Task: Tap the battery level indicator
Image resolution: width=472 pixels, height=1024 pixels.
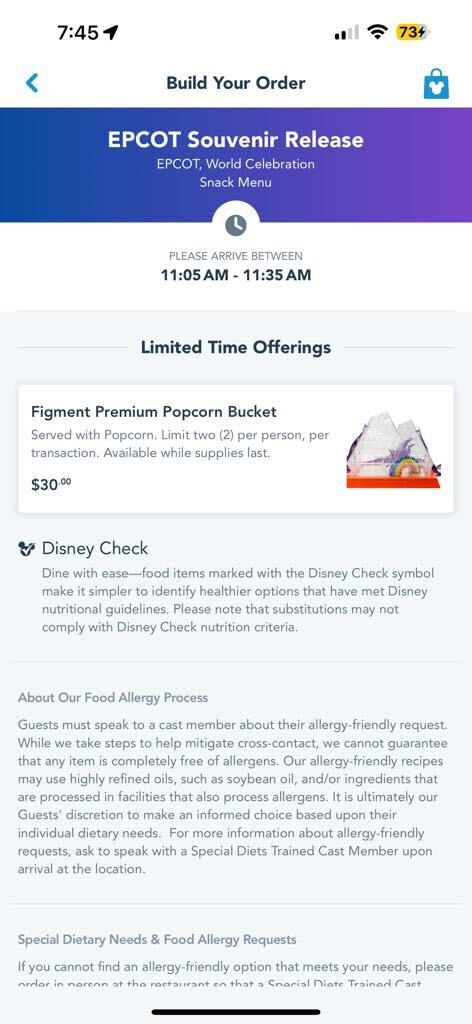Action: pyautogui.click(x=413, y=31)
